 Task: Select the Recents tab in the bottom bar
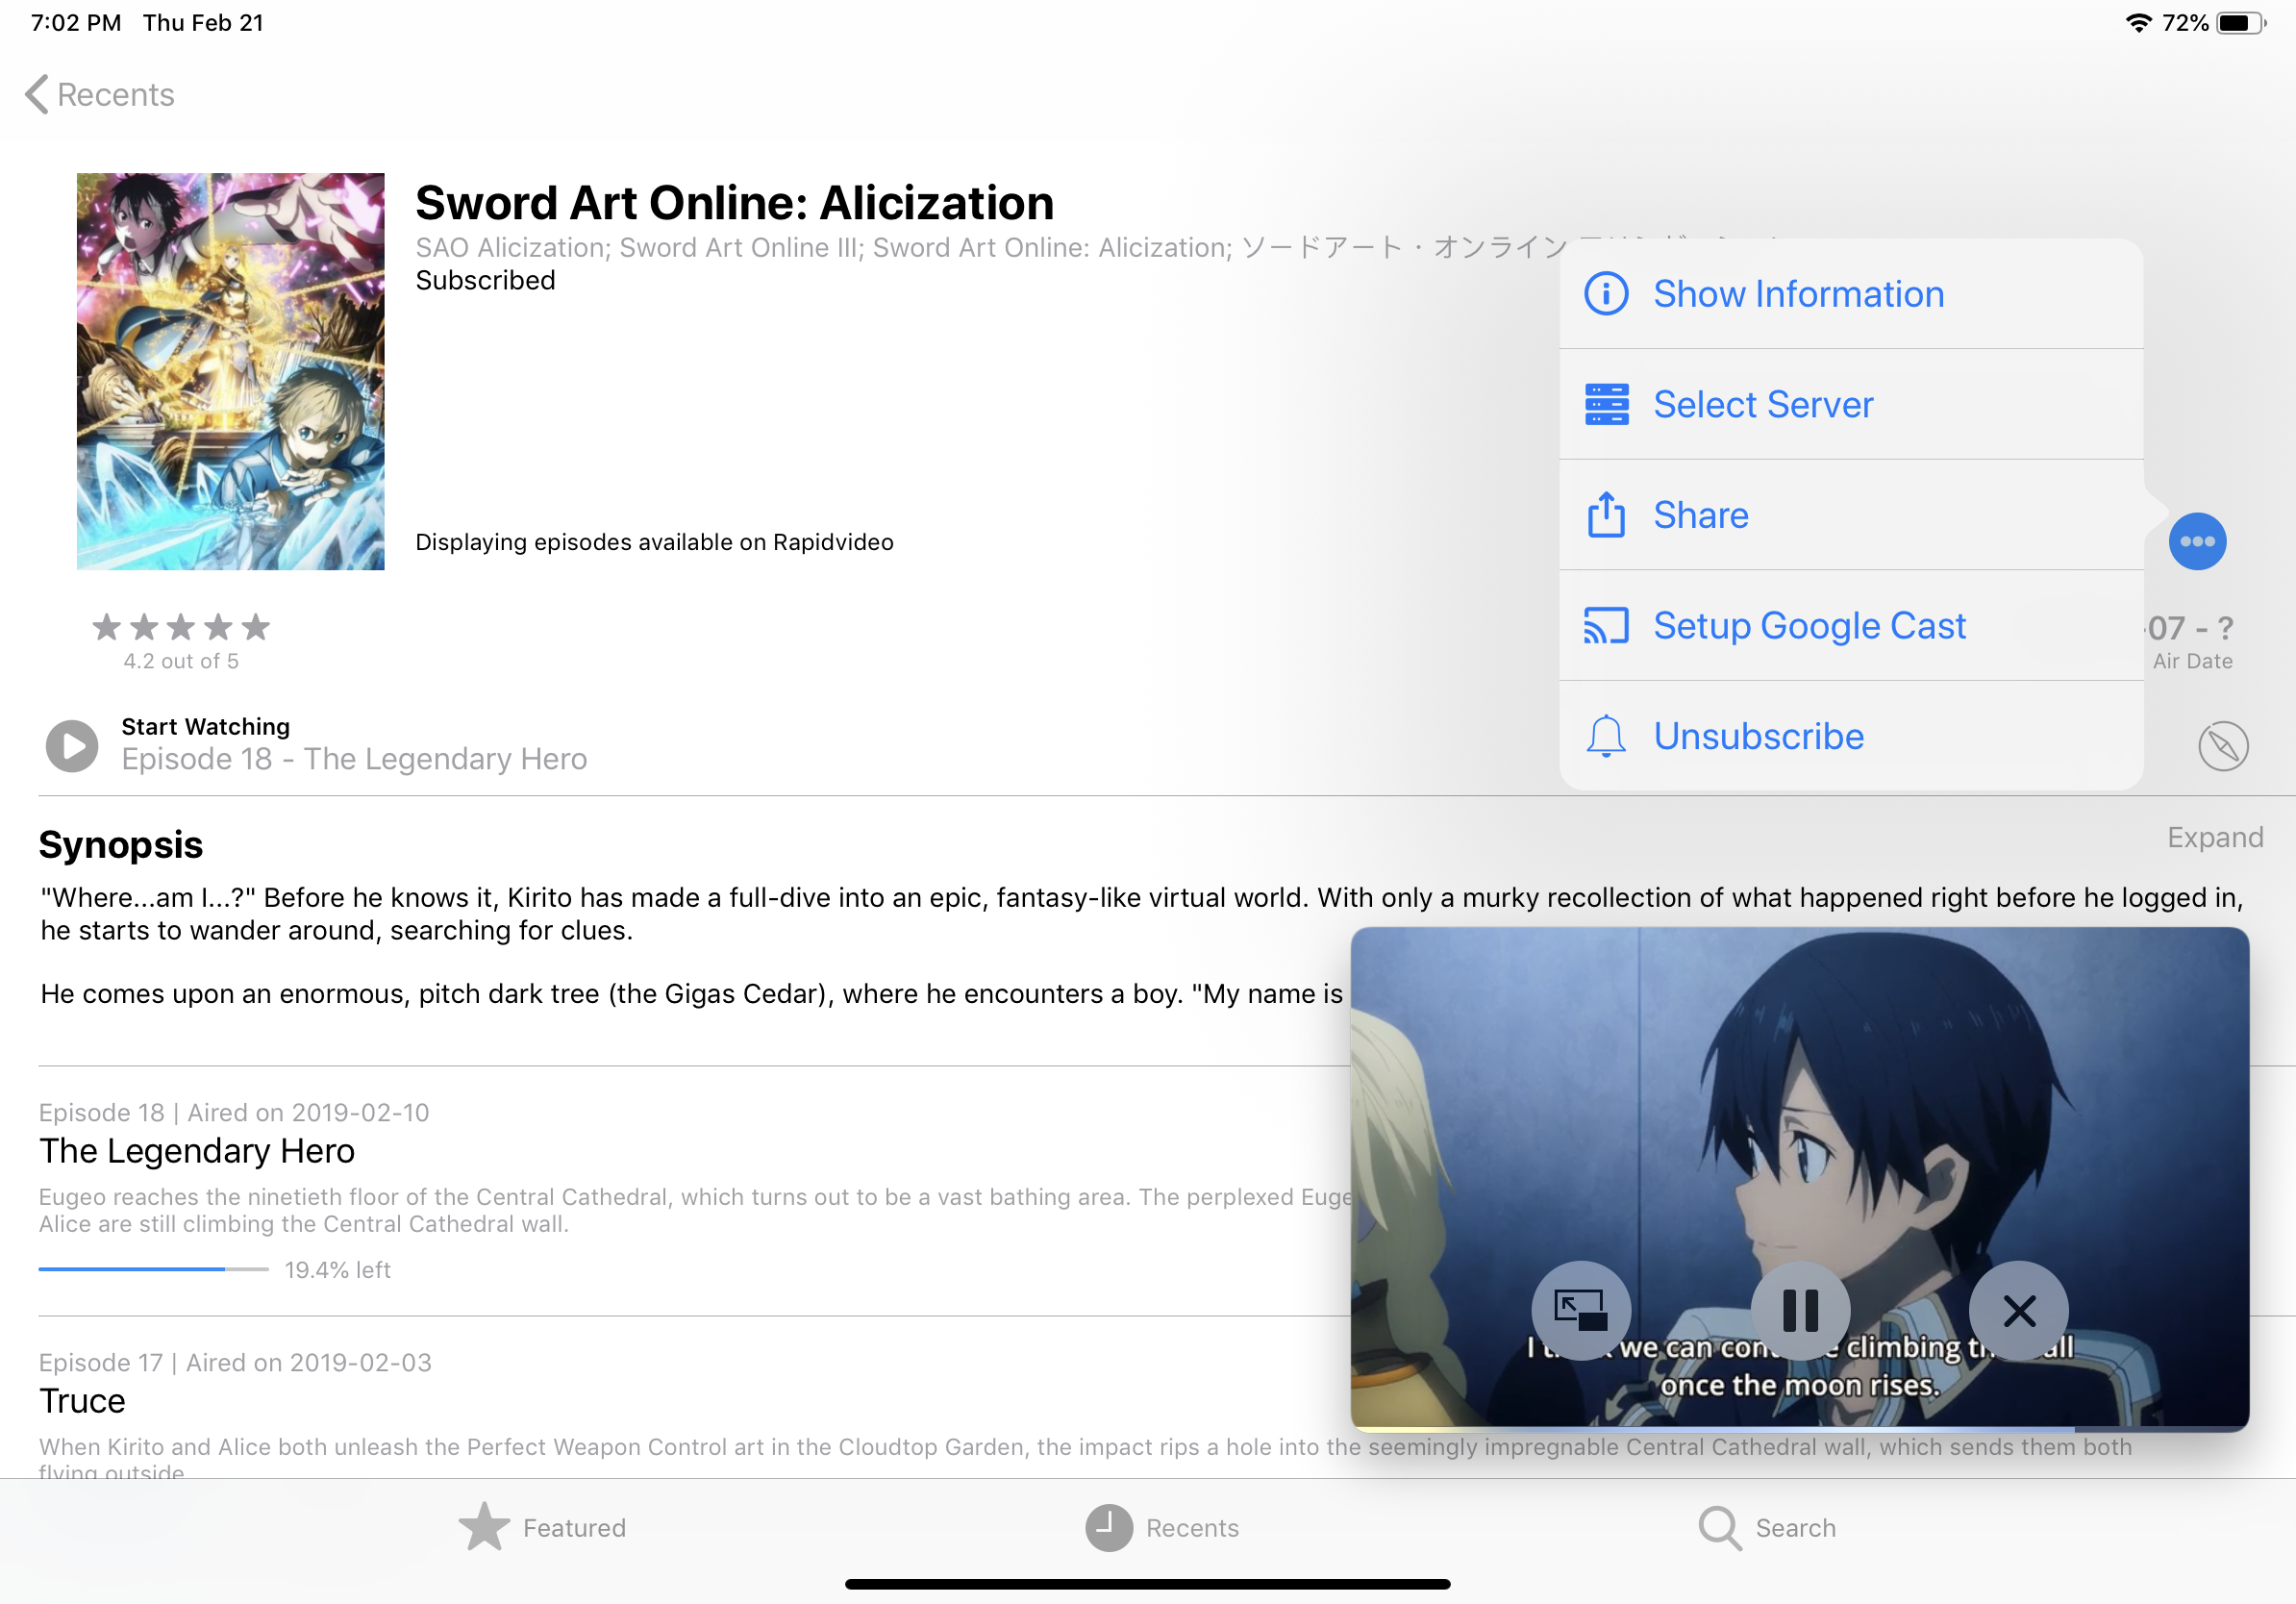(x=1162, y=1527)
